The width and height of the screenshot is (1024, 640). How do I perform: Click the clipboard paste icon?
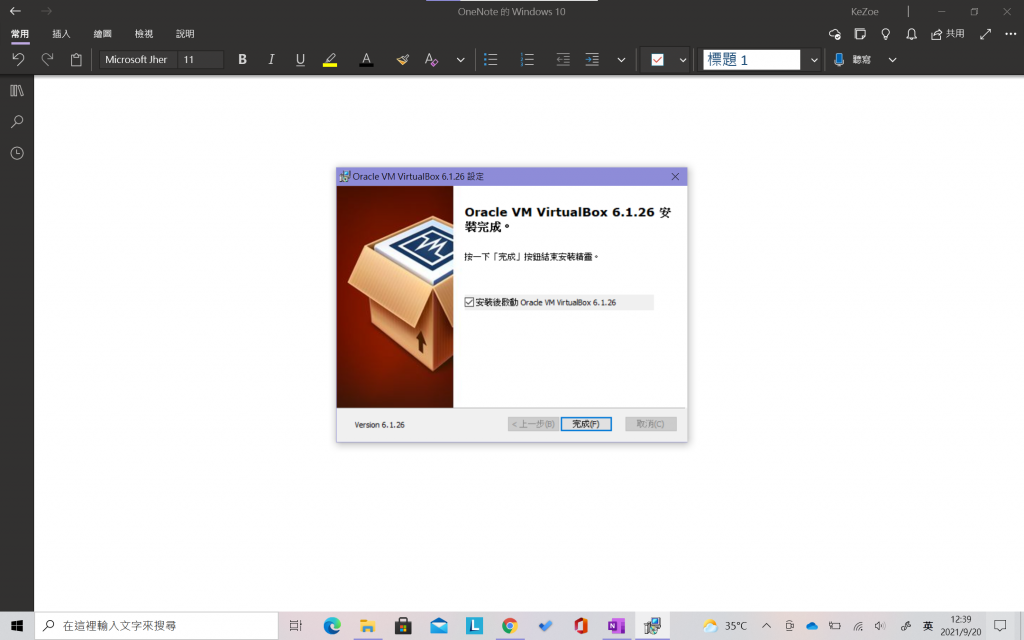point(76,59)
